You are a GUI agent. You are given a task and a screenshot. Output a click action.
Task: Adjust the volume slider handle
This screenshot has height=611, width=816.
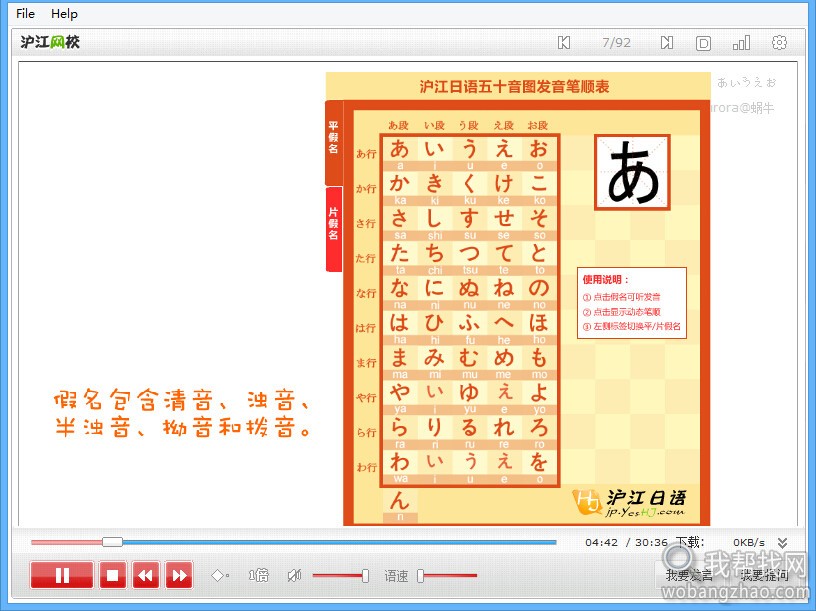pos(365,576)
